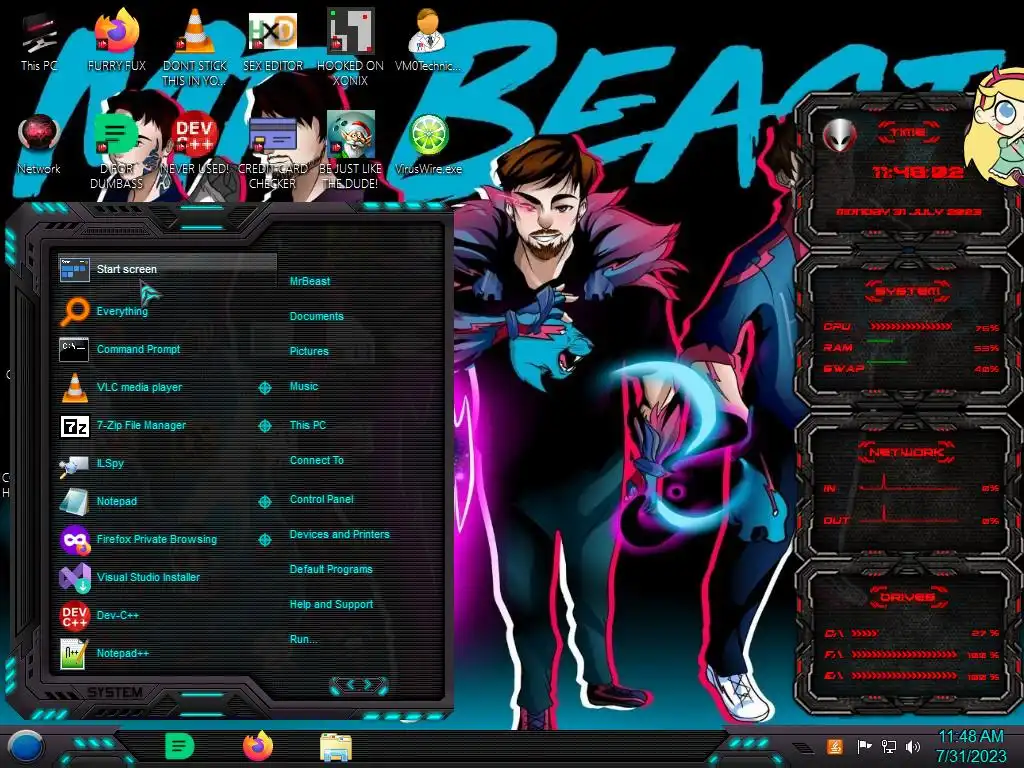1024x768 pixels.
Task: Open the This PC desktop icon
Action: pos(39,40)
